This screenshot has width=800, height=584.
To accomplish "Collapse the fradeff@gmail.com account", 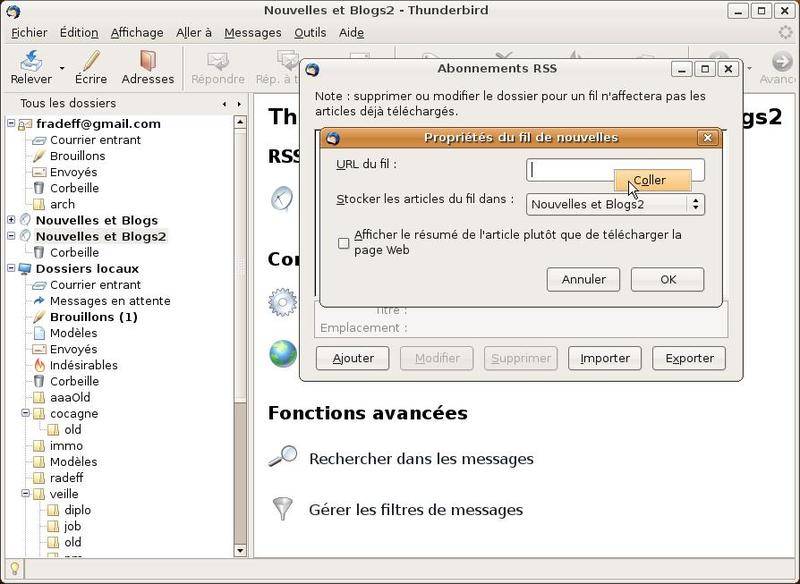I will pos(11,123).
